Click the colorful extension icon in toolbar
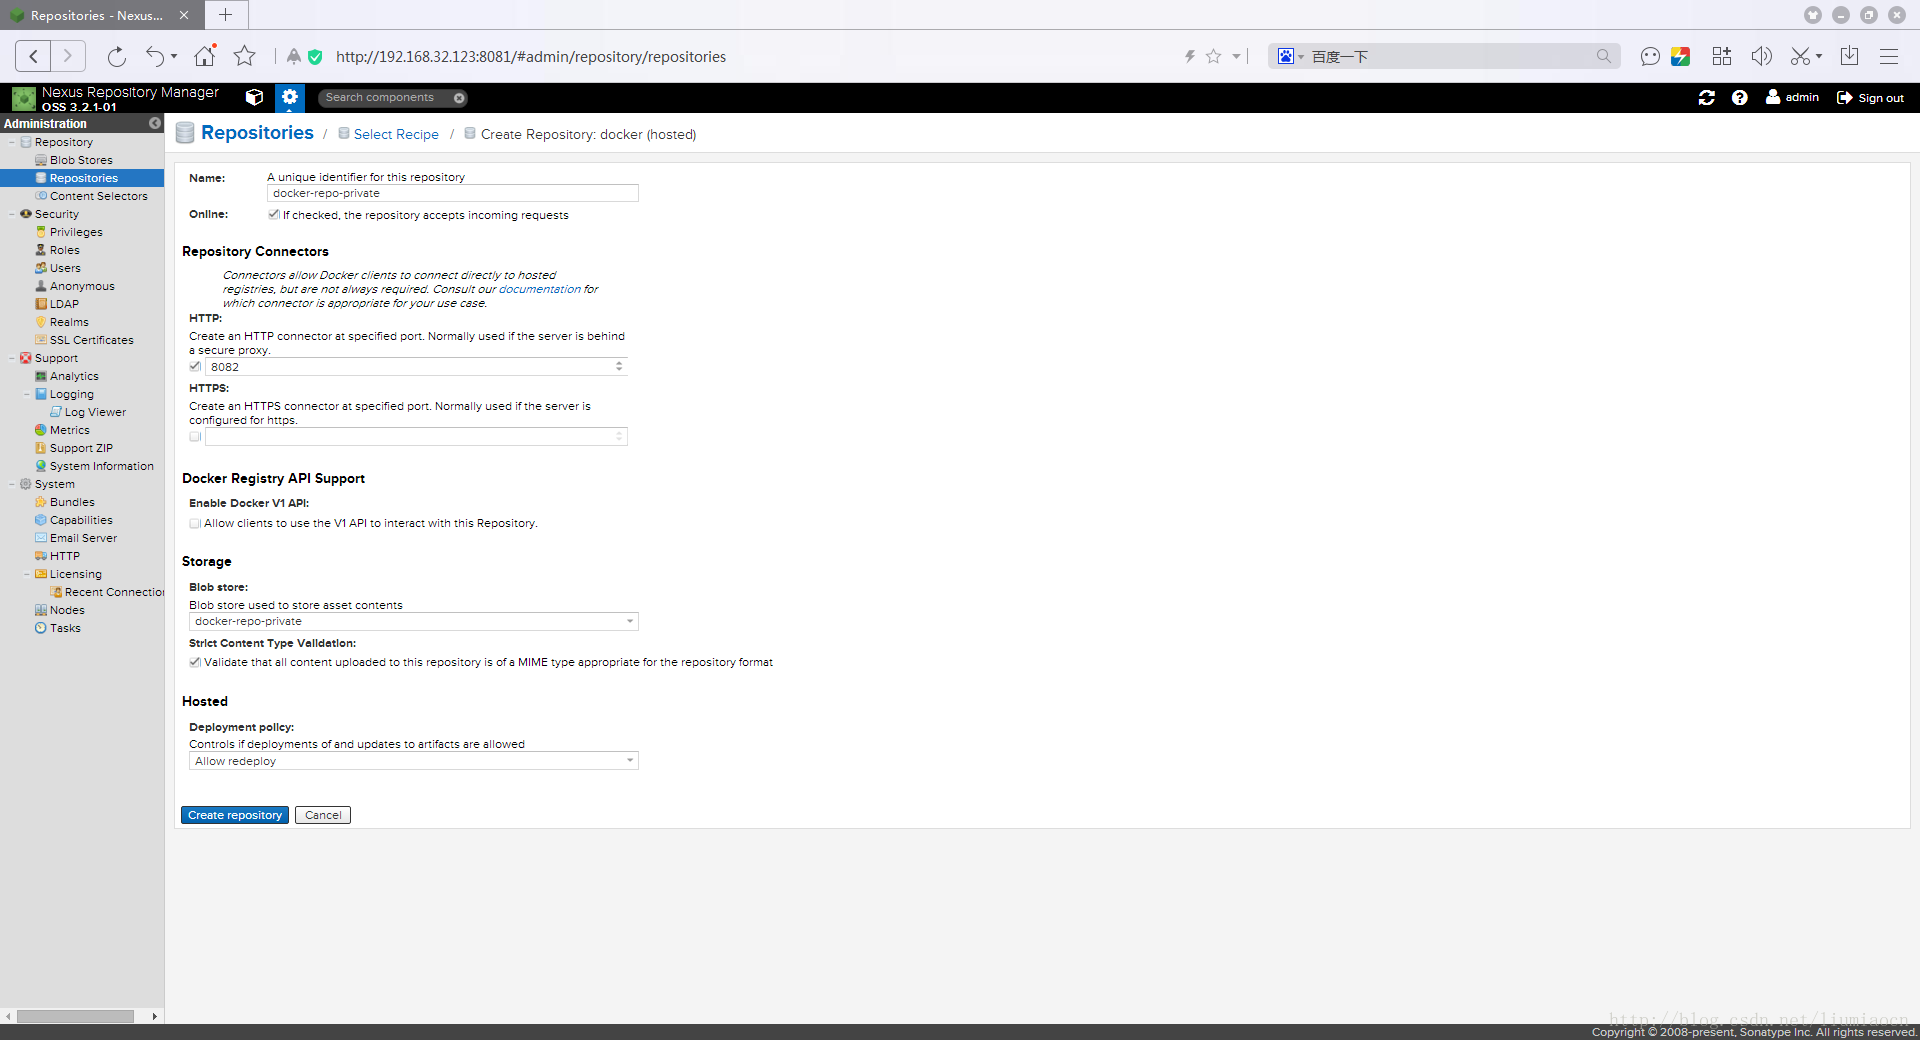The image size is (1920, 1040). (x=1680, y=56)
